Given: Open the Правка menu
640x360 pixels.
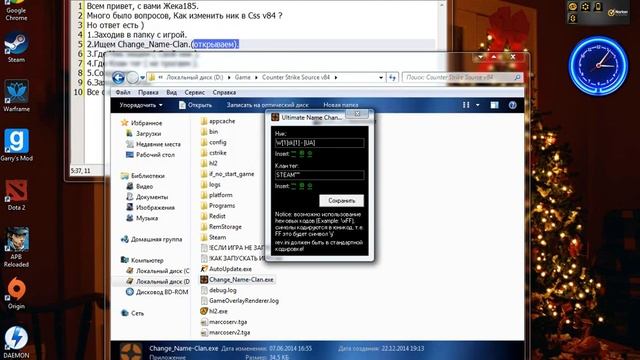Looking at the screenshot, I should (x=148, y=92).
